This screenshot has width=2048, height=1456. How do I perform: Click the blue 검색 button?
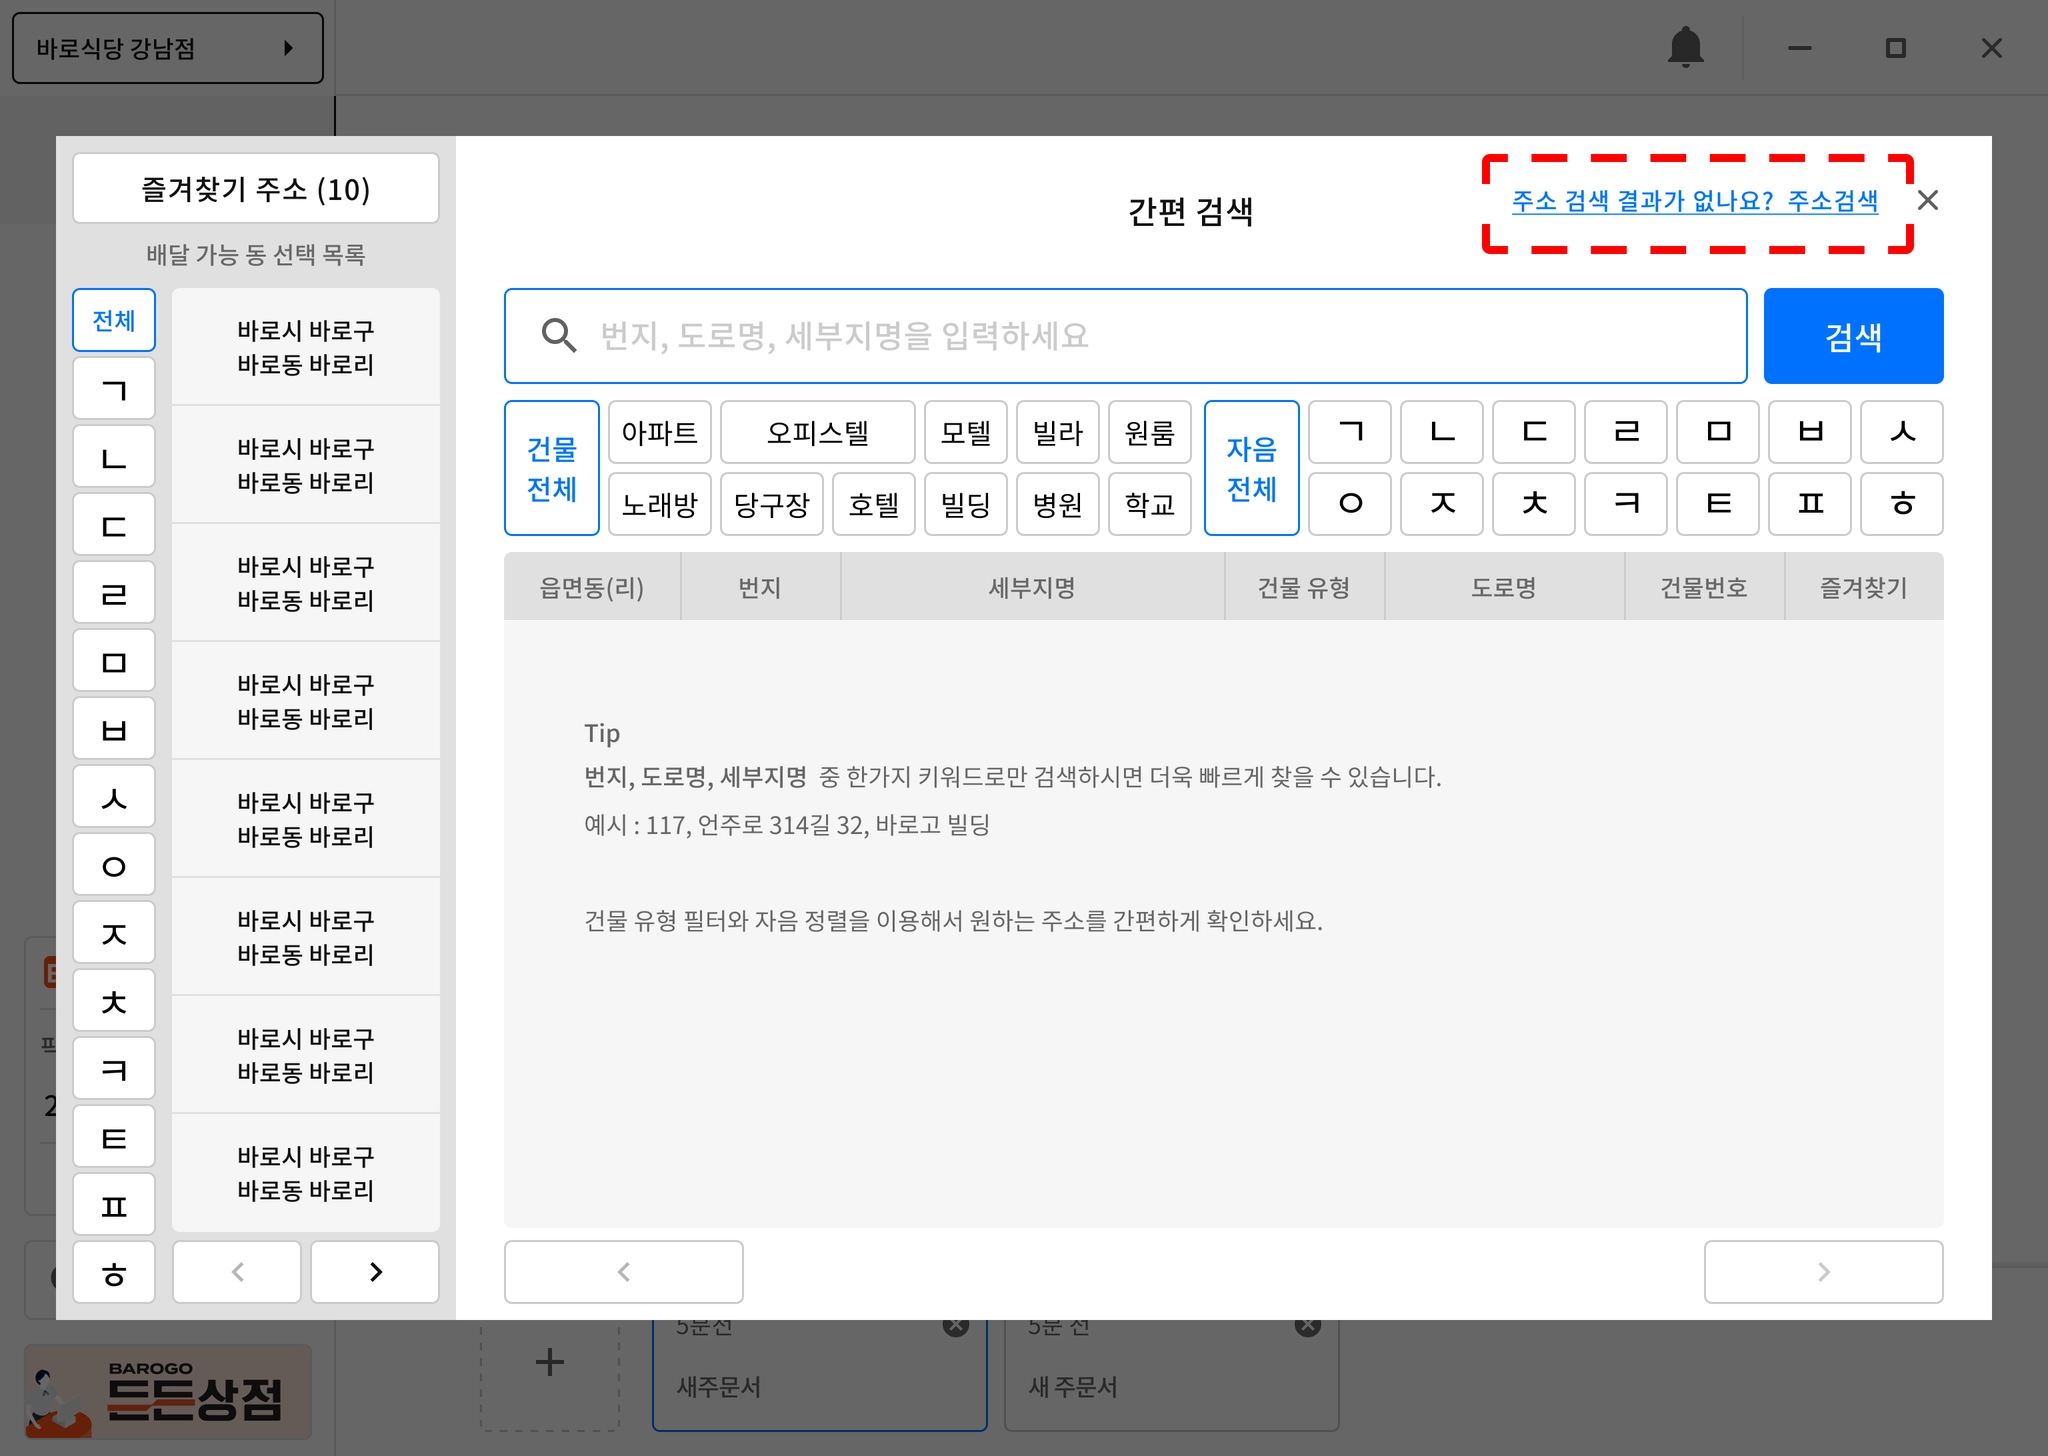[1853, 336]
